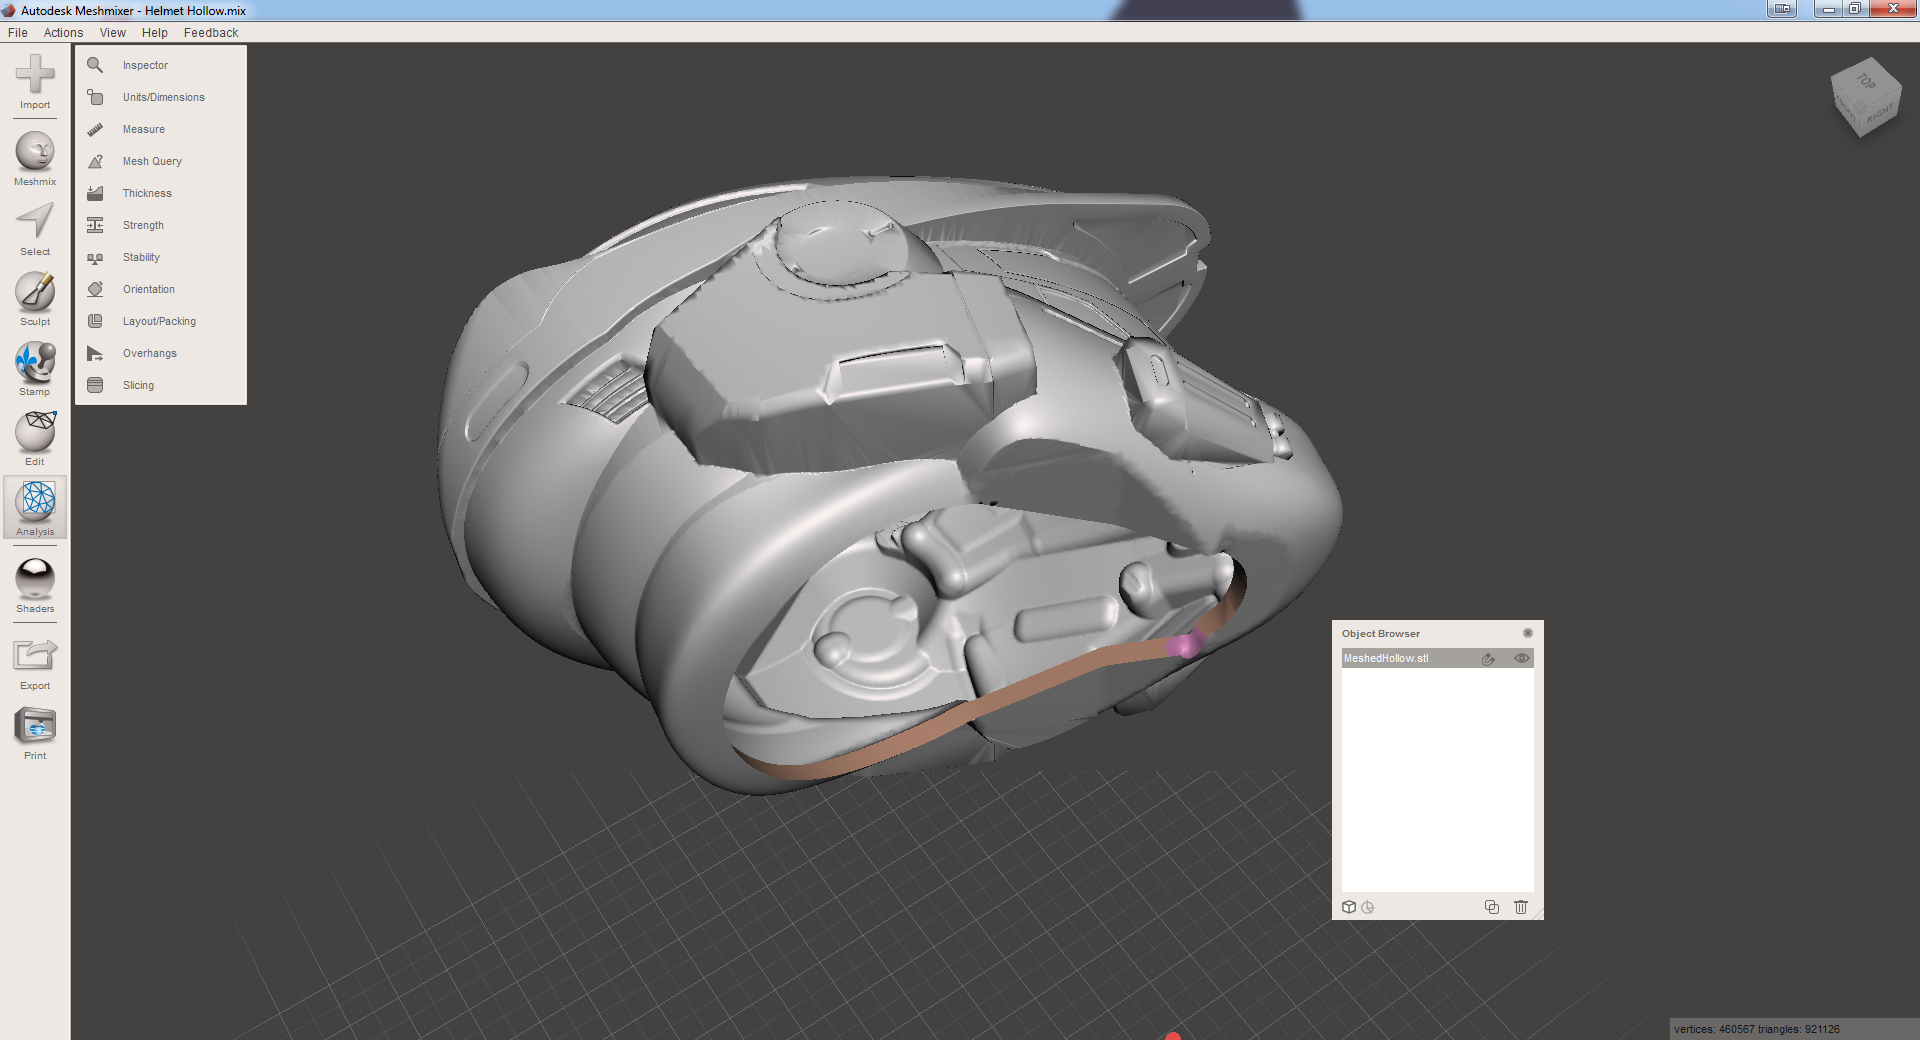The height and width of the screenshot is (1040, 1920).
Task: Open the Print tool
Action: coord(35,731)
